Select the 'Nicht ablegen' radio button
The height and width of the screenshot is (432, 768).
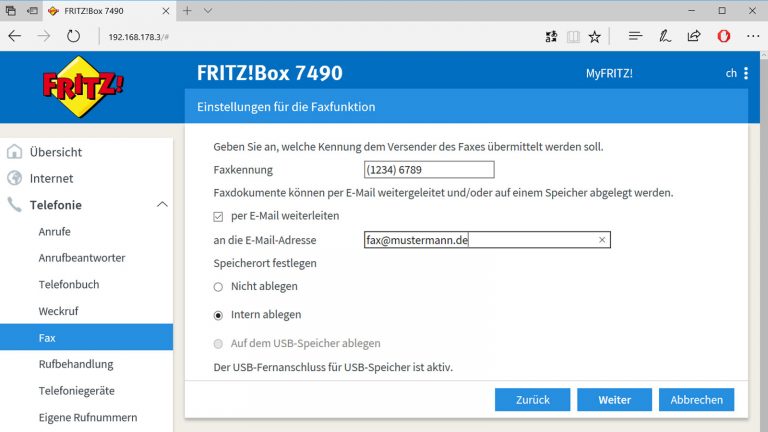click(x=219, y=287)
